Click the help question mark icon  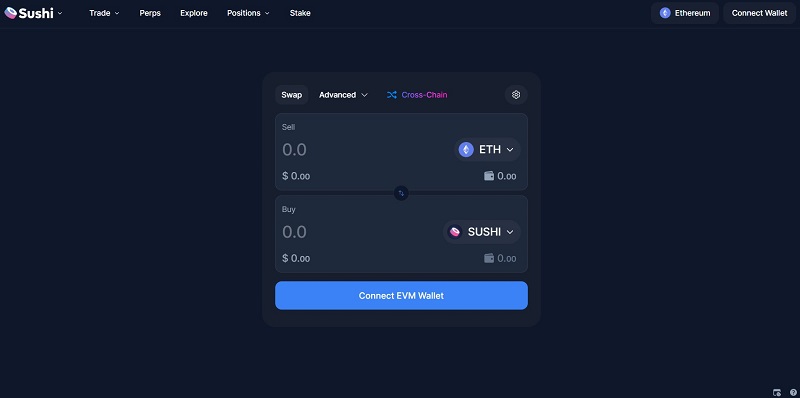tap(793, 392)
